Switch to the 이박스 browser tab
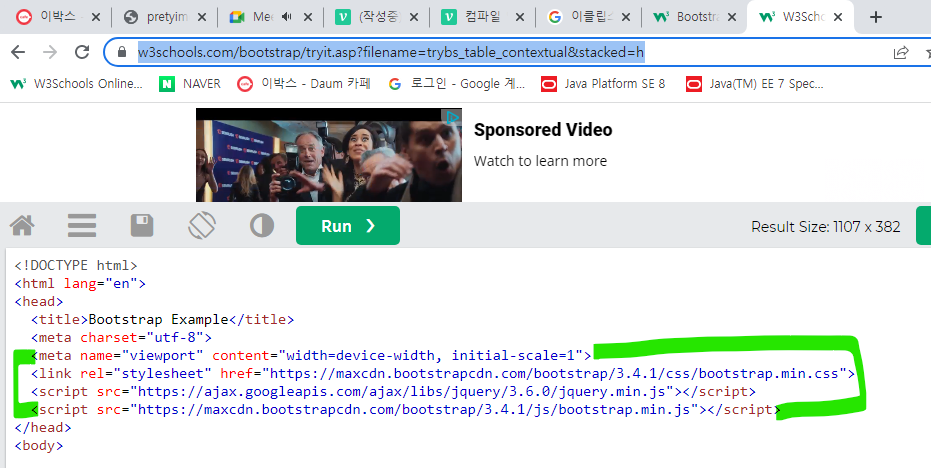The width and height of the screenshot is (931, 468). (58, 17)
